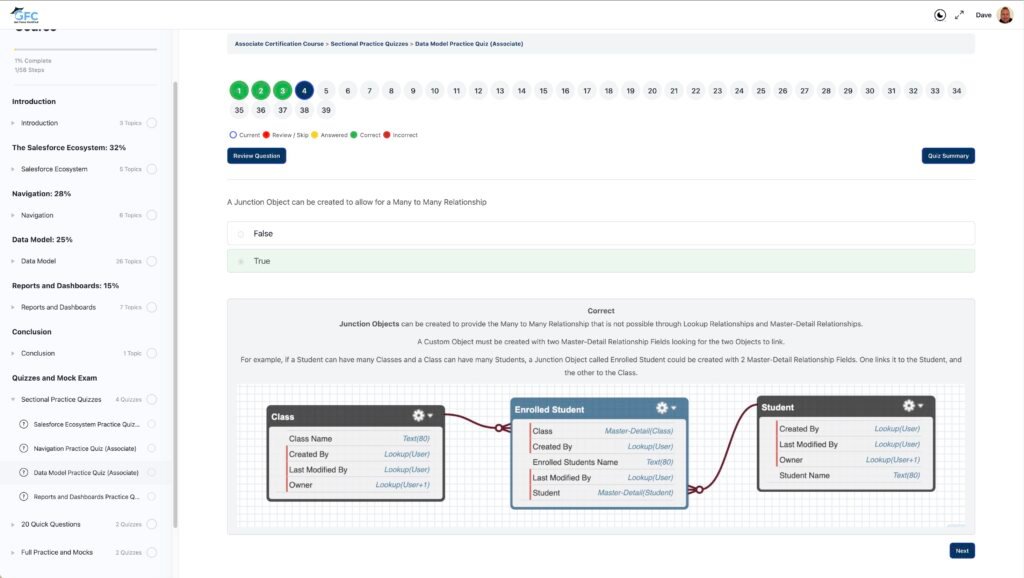
Task: Click the course progress bar
Action: click(x=86, y=49)
